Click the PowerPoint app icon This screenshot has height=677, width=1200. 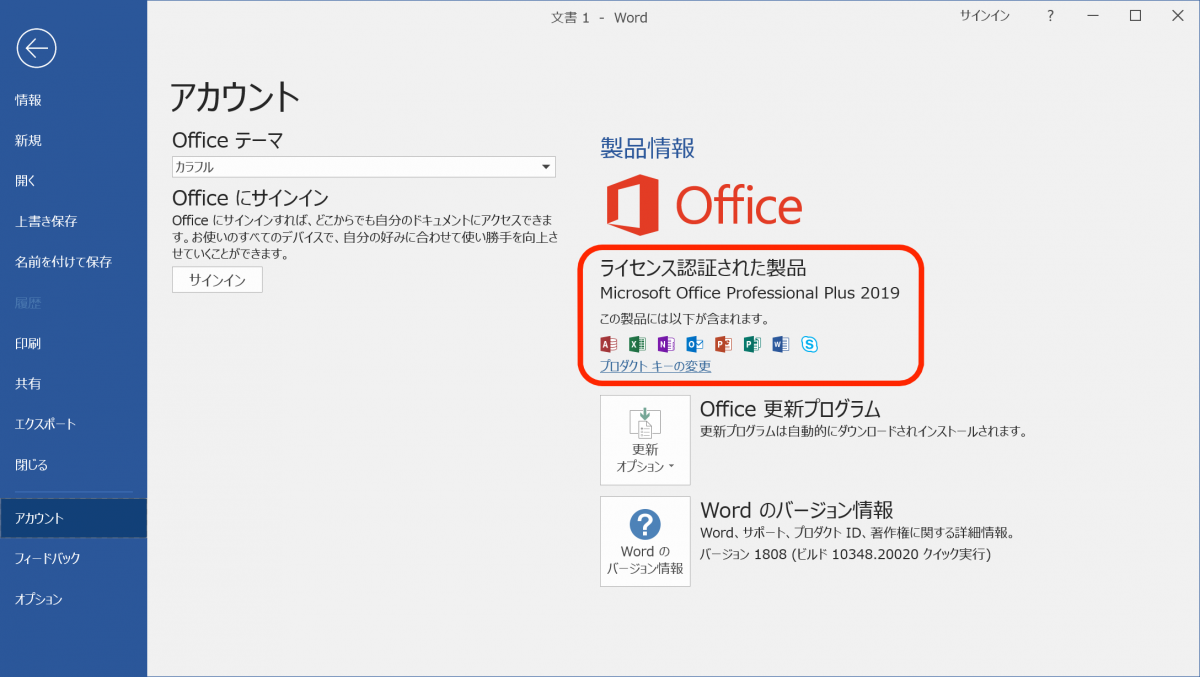723,344
